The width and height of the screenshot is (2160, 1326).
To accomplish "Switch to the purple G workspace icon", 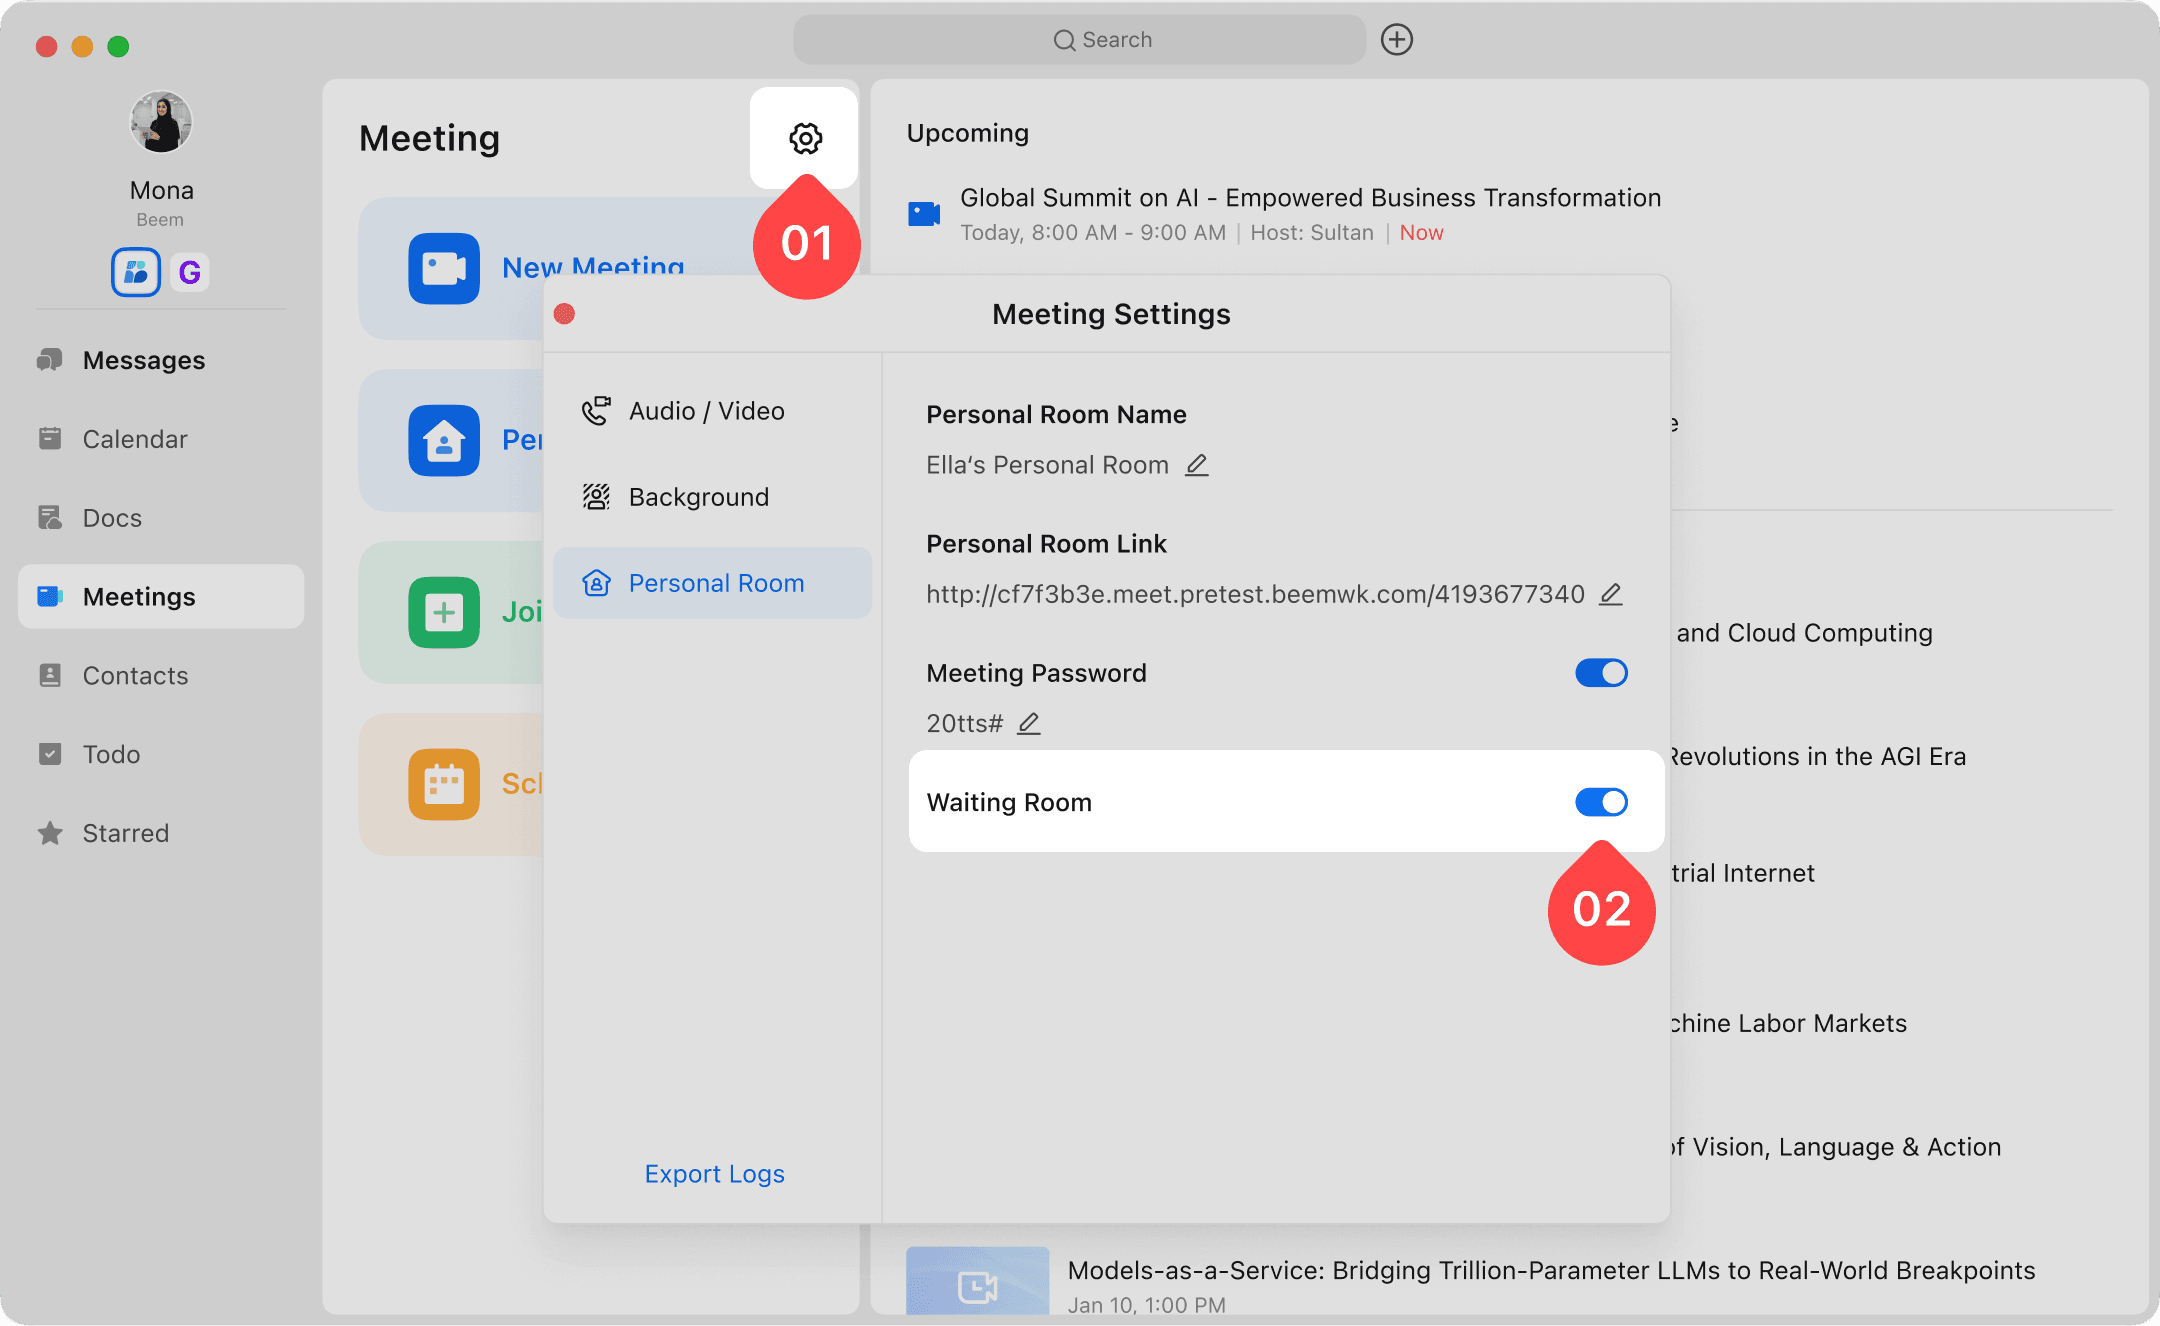I will click(189, 272).
